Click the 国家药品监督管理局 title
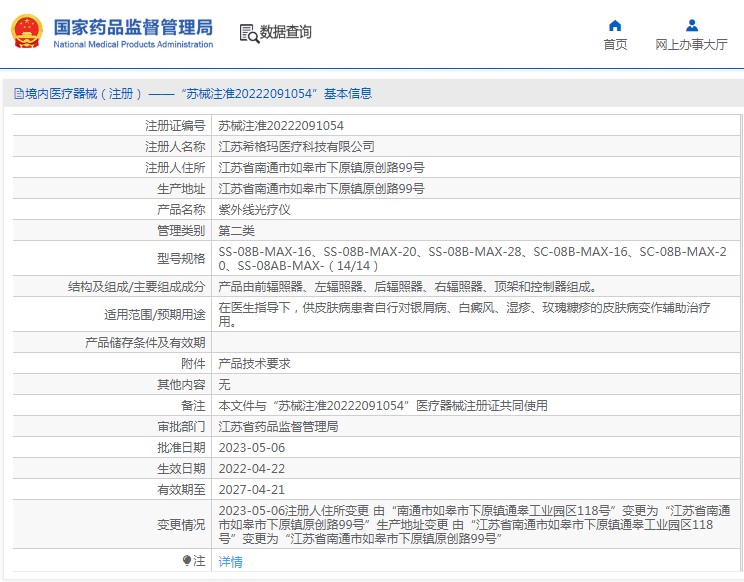The height and width of the screenshot is (582, 744). 133,27
